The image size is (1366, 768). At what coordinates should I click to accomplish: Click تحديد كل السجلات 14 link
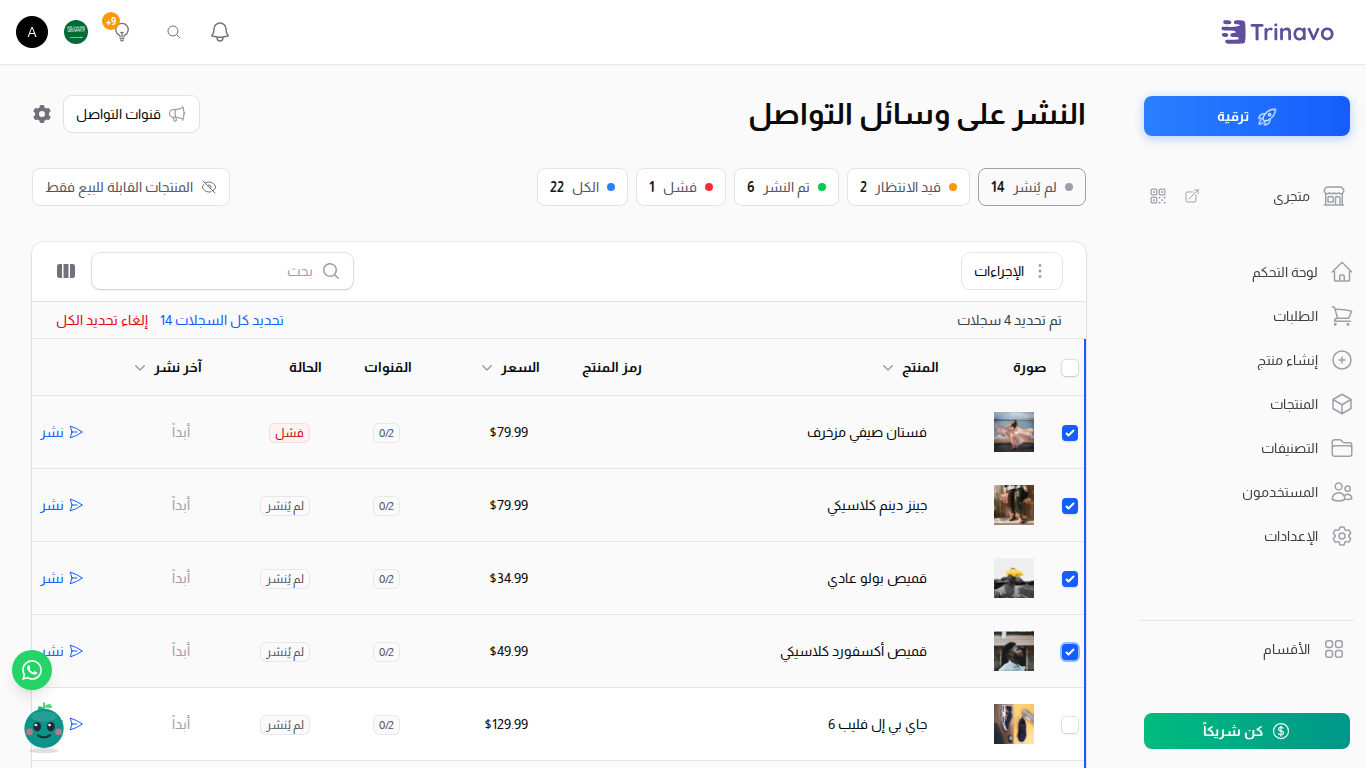[222, 320]
